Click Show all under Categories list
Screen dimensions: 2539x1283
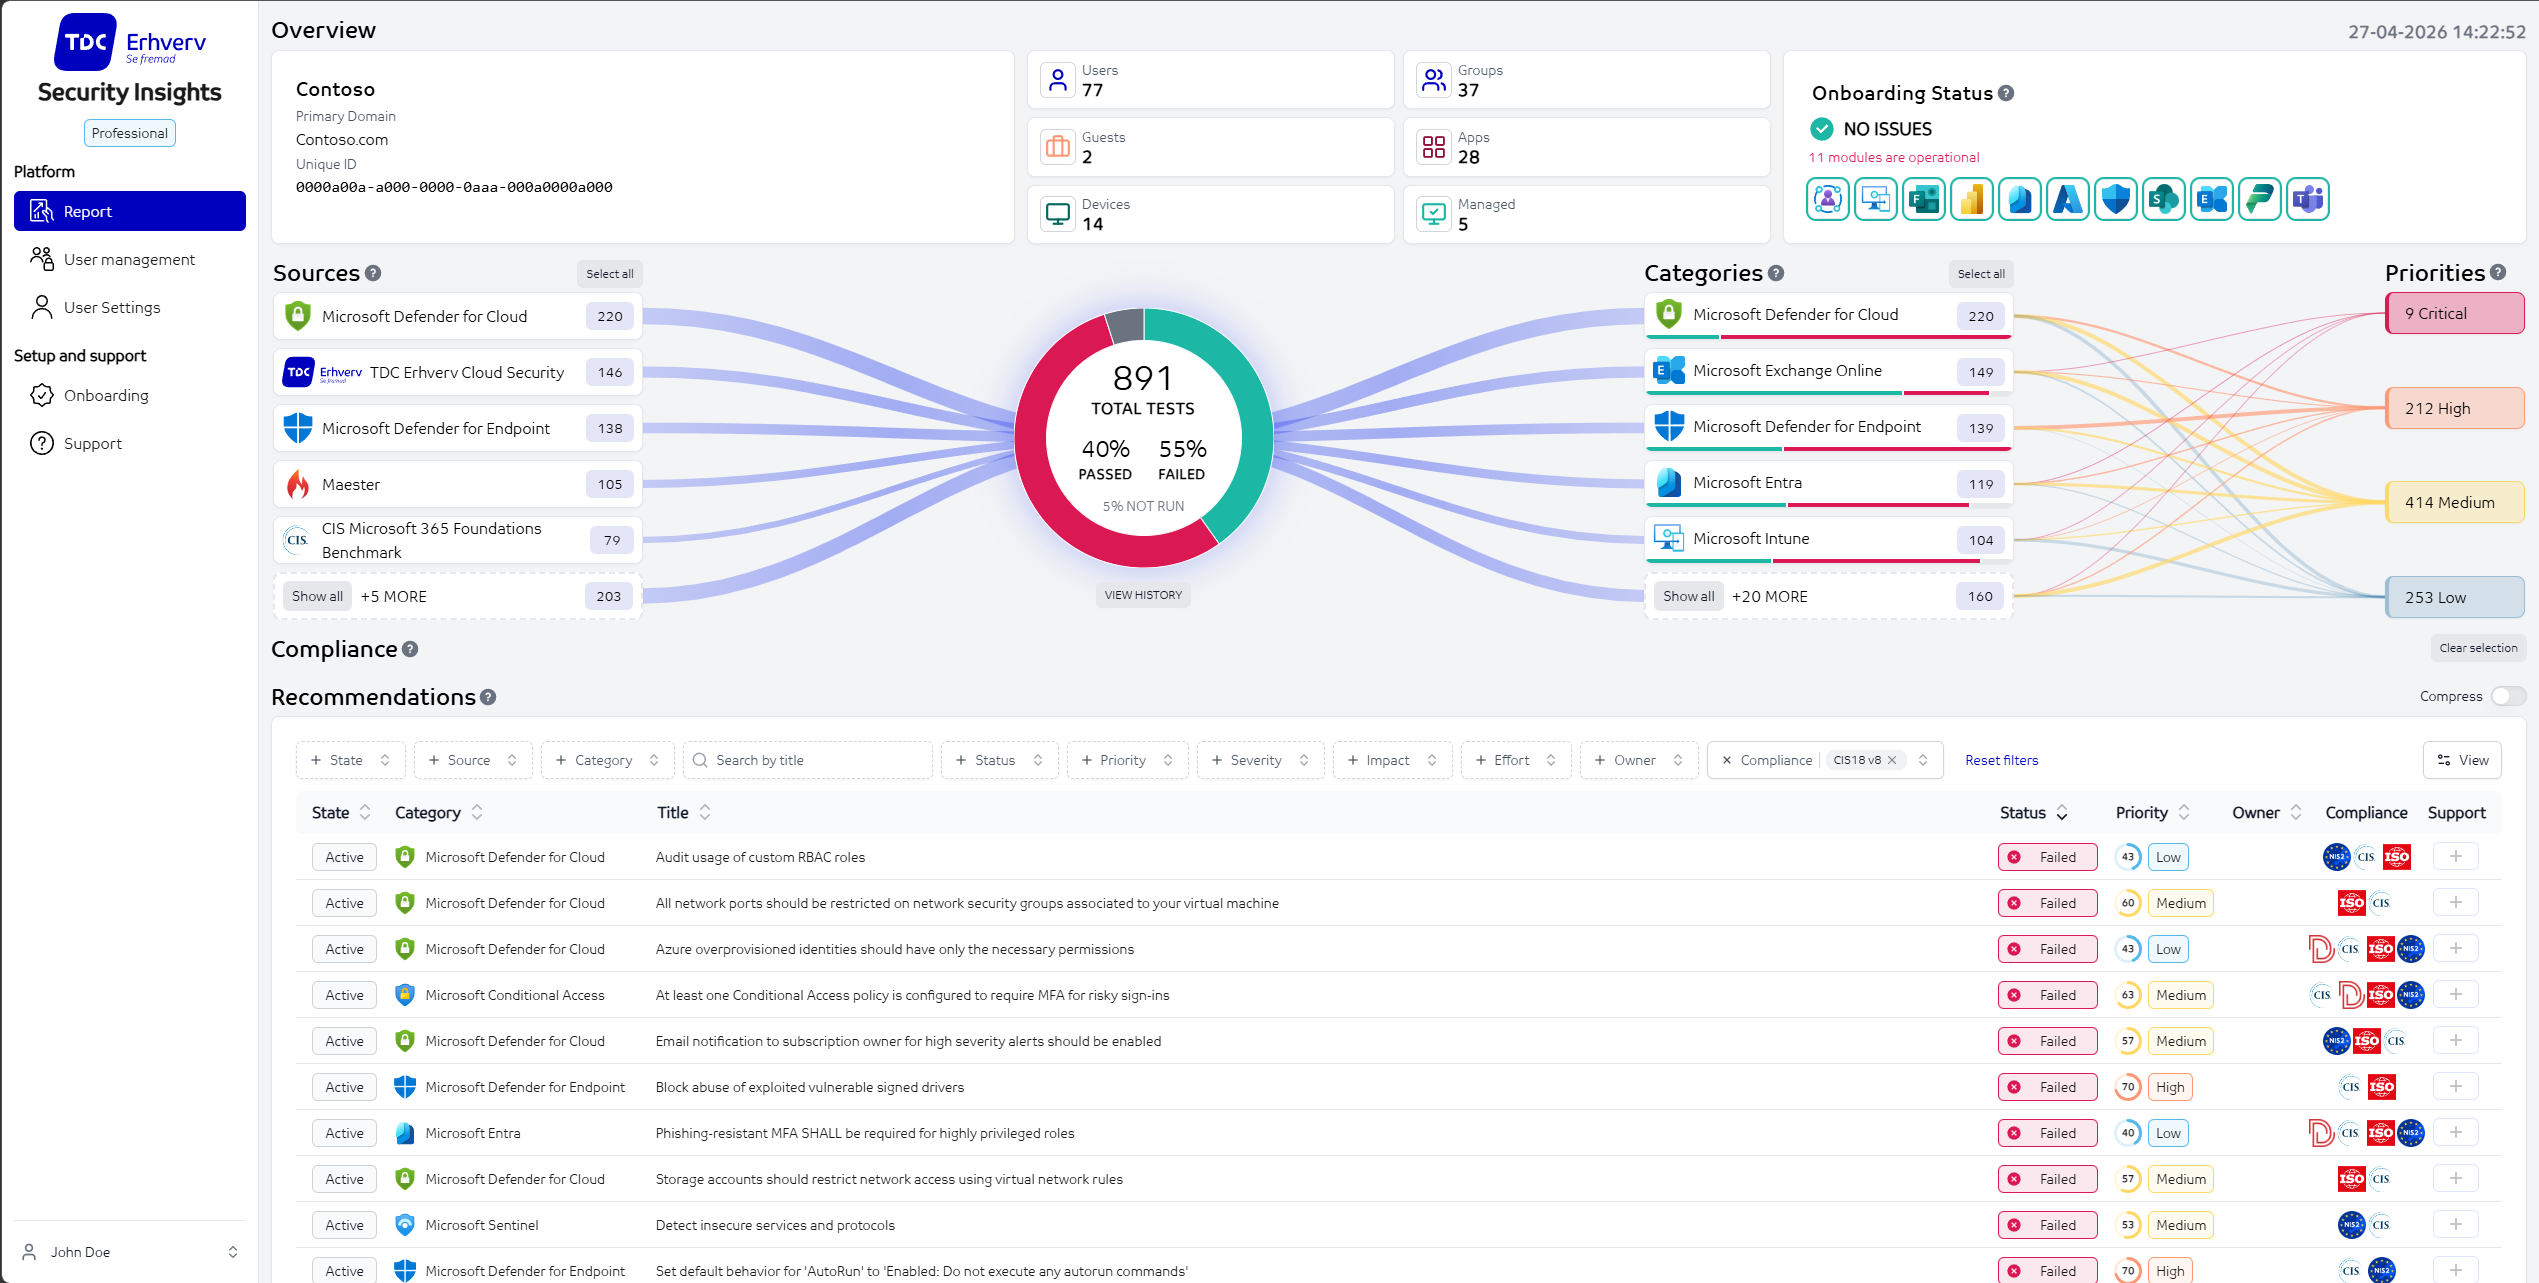pyautogui.click(x=1688, y=596)
